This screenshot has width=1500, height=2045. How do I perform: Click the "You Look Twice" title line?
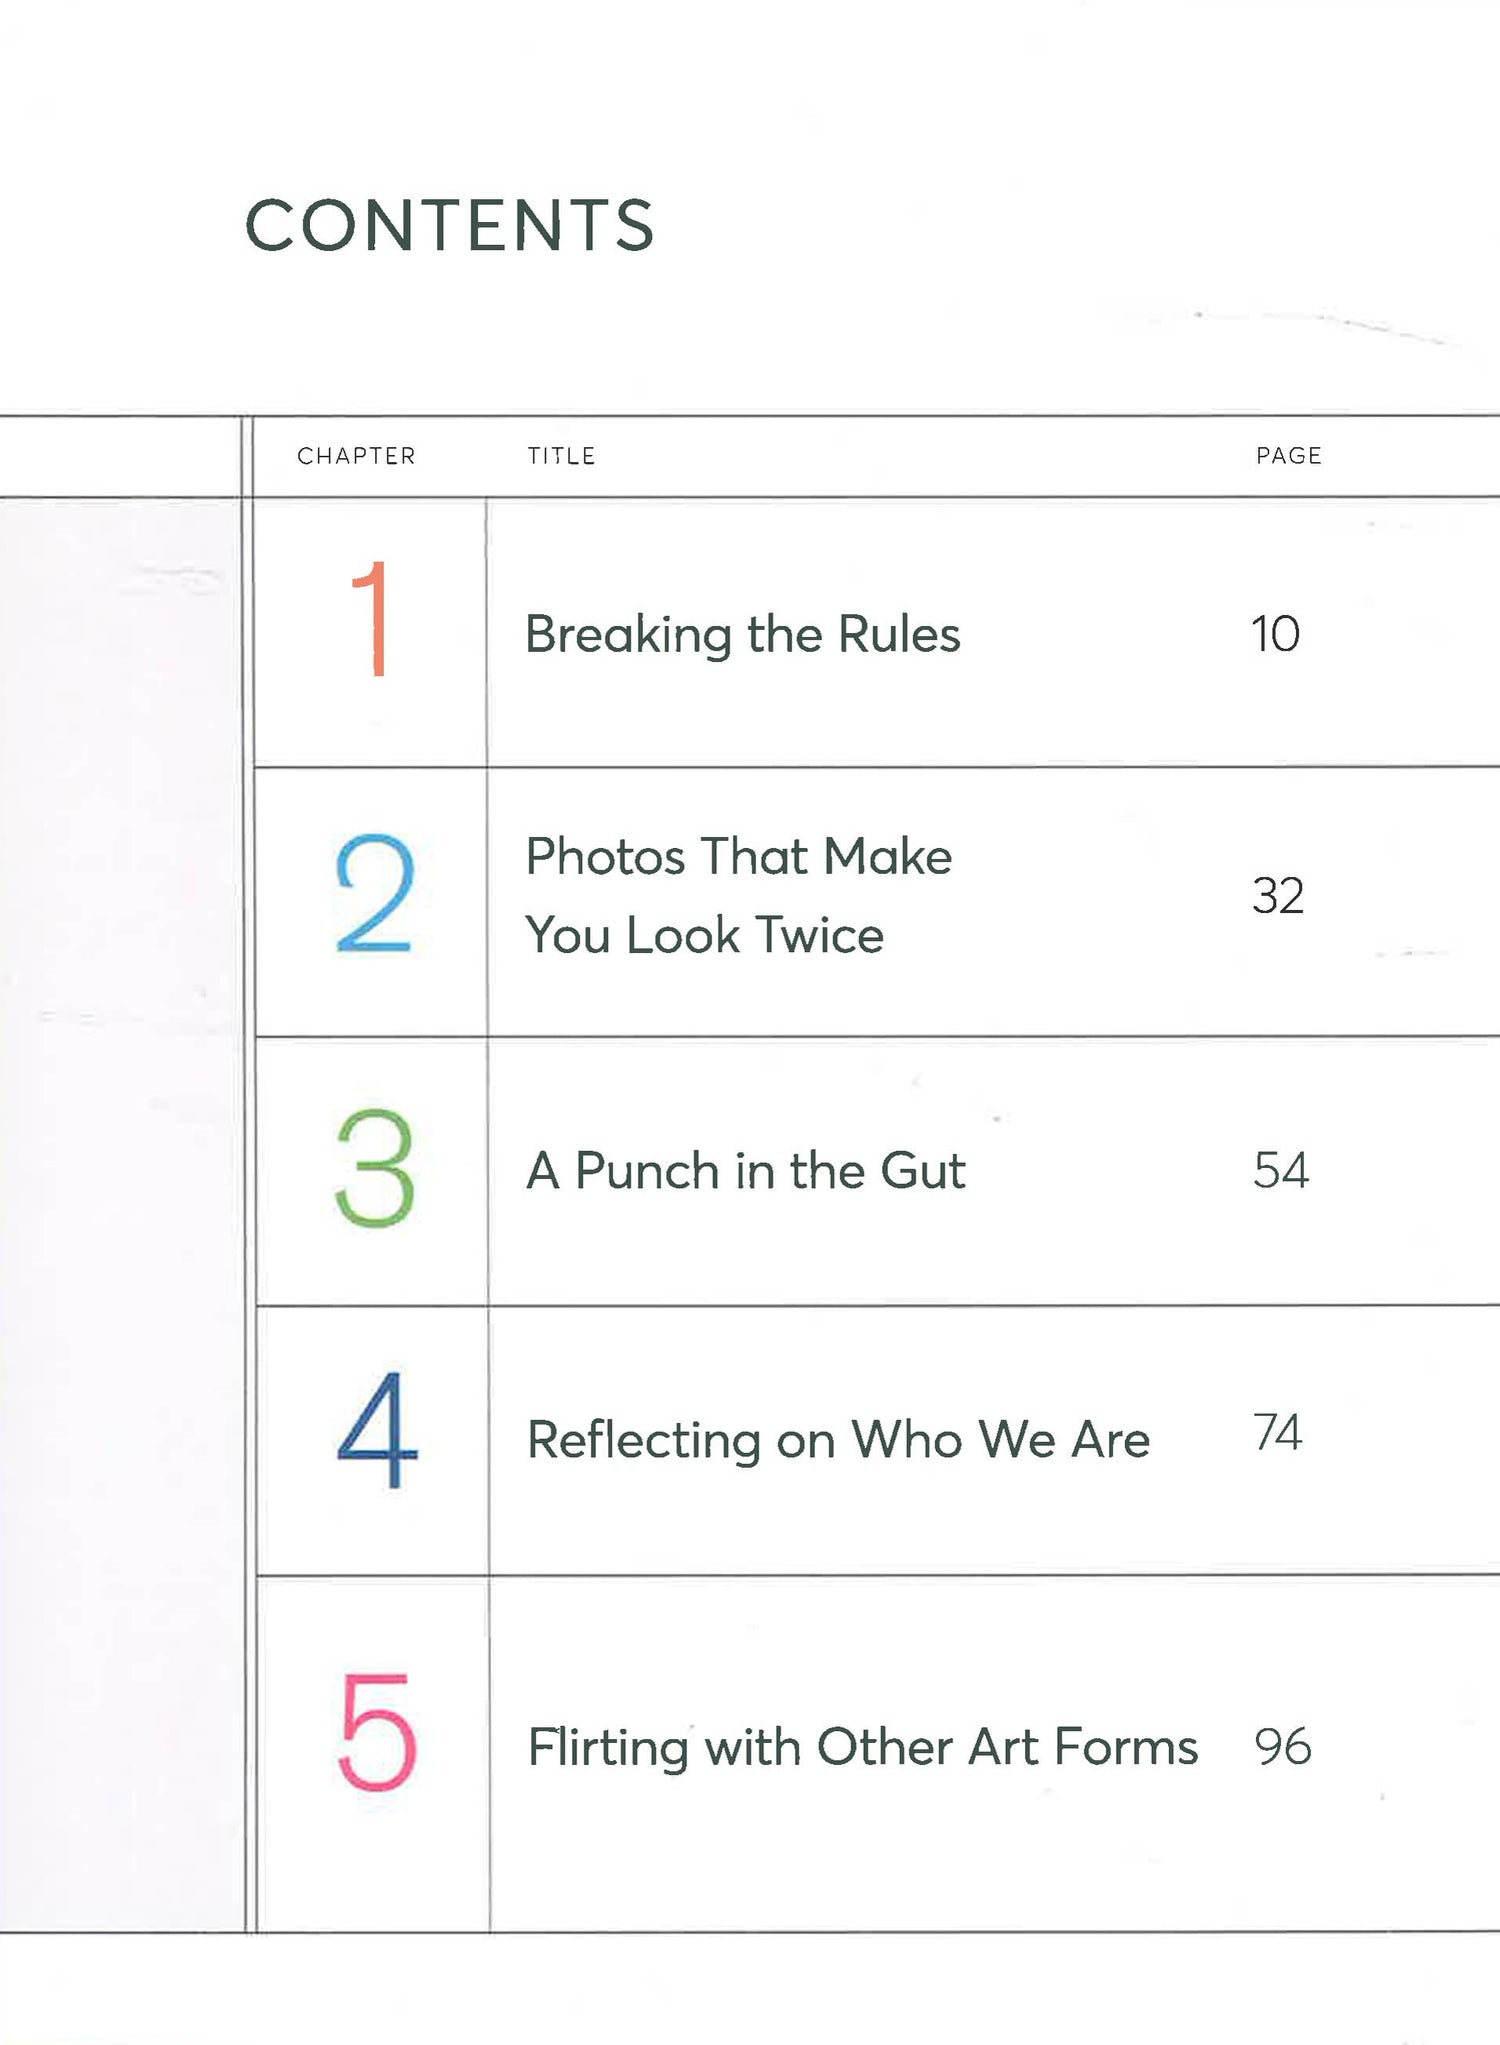[704, 936]
